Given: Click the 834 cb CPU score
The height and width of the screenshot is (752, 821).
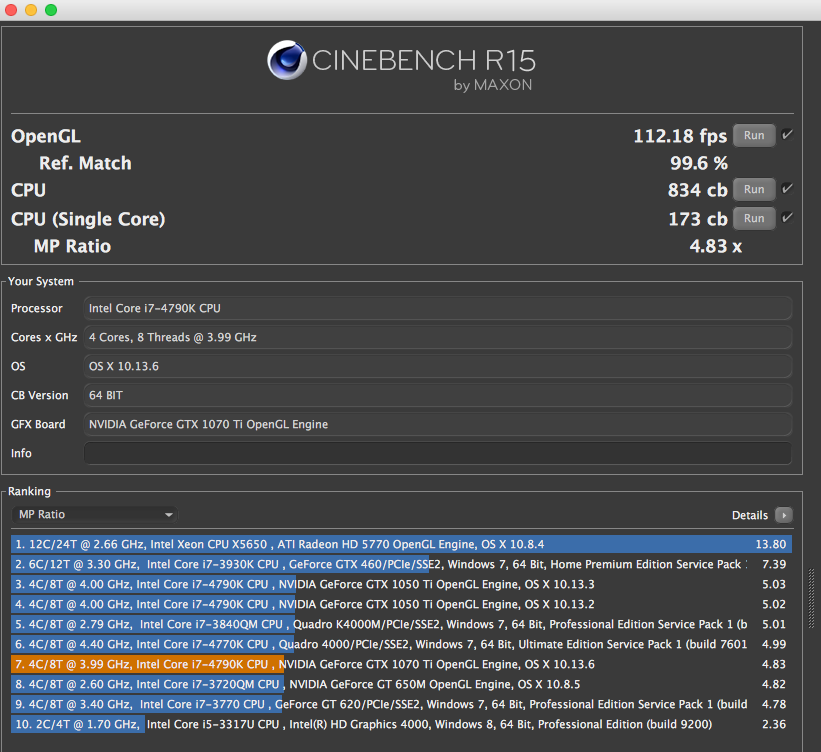Looking at the screenshot, I should (x=697, y=190).
